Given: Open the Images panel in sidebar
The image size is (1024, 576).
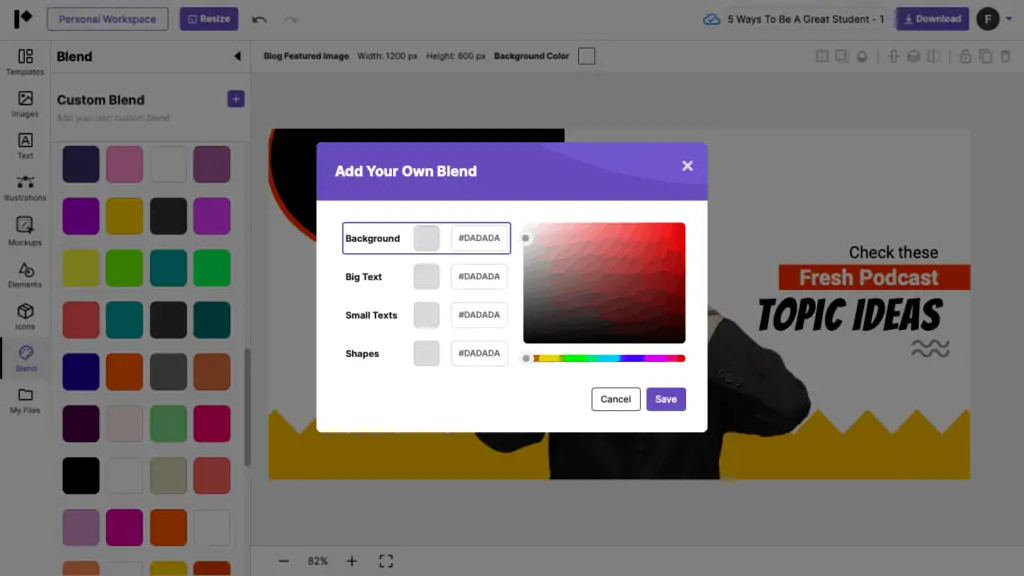Looking at the screenshot, I should [x=25, y=104].
